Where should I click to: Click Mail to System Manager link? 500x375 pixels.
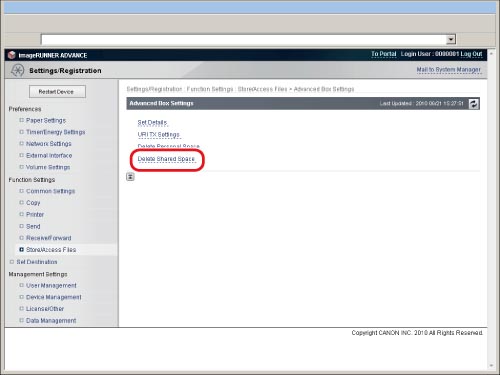[449, 70]
